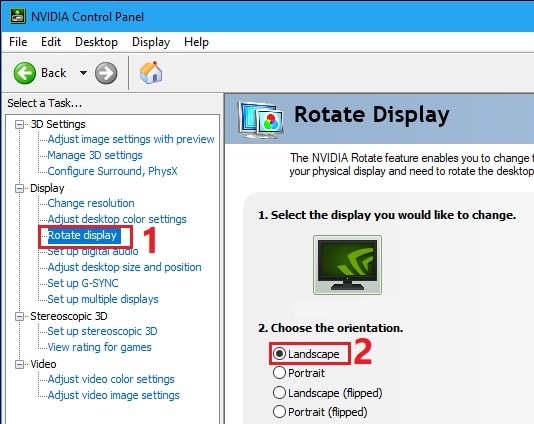
Task: Click the green Back arrow icon
Action: point(25,73)
